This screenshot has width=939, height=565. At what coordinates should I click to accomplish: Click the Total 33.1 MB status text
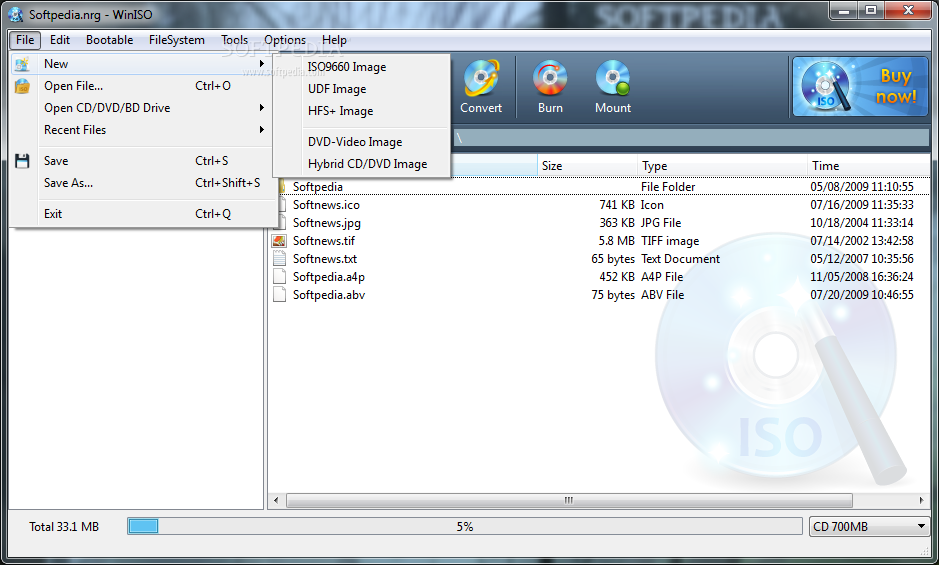64,527
